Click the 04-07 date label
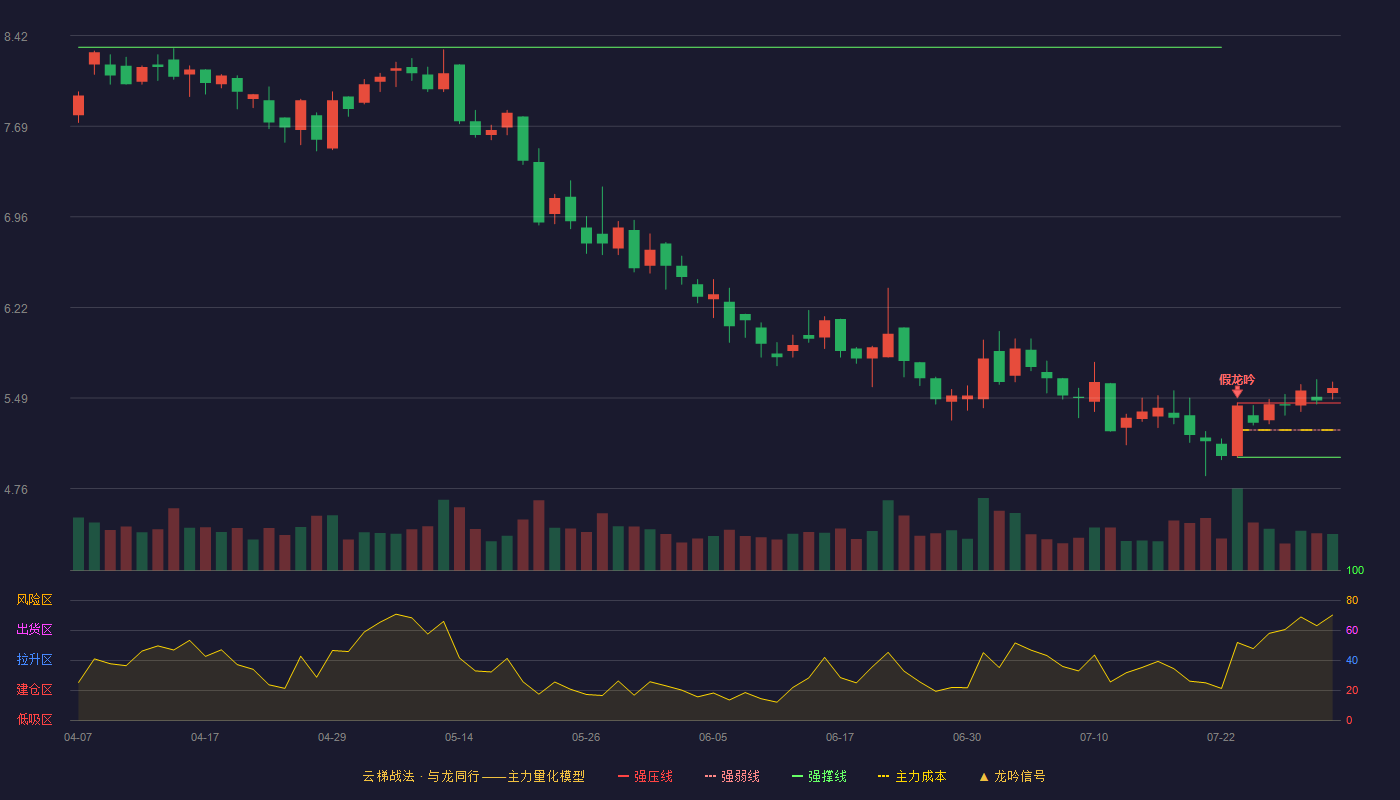Screen dimensions: 1400x800 tap(78, 737)
